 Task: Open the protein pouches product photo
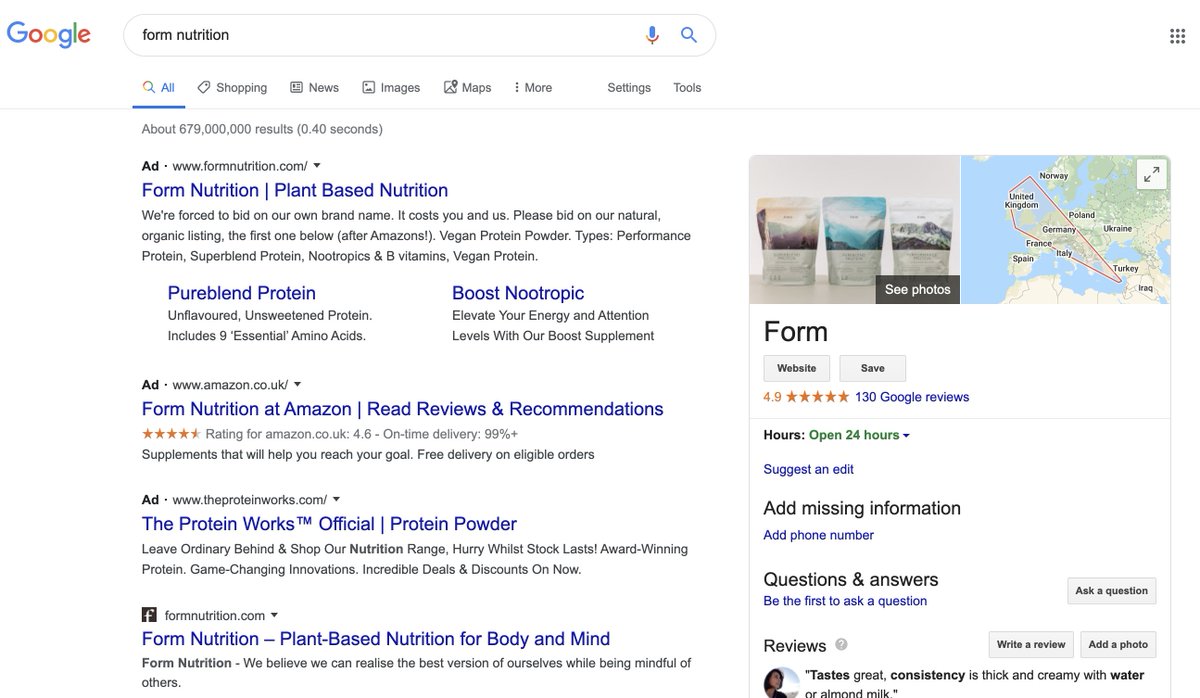click(855, 230)
